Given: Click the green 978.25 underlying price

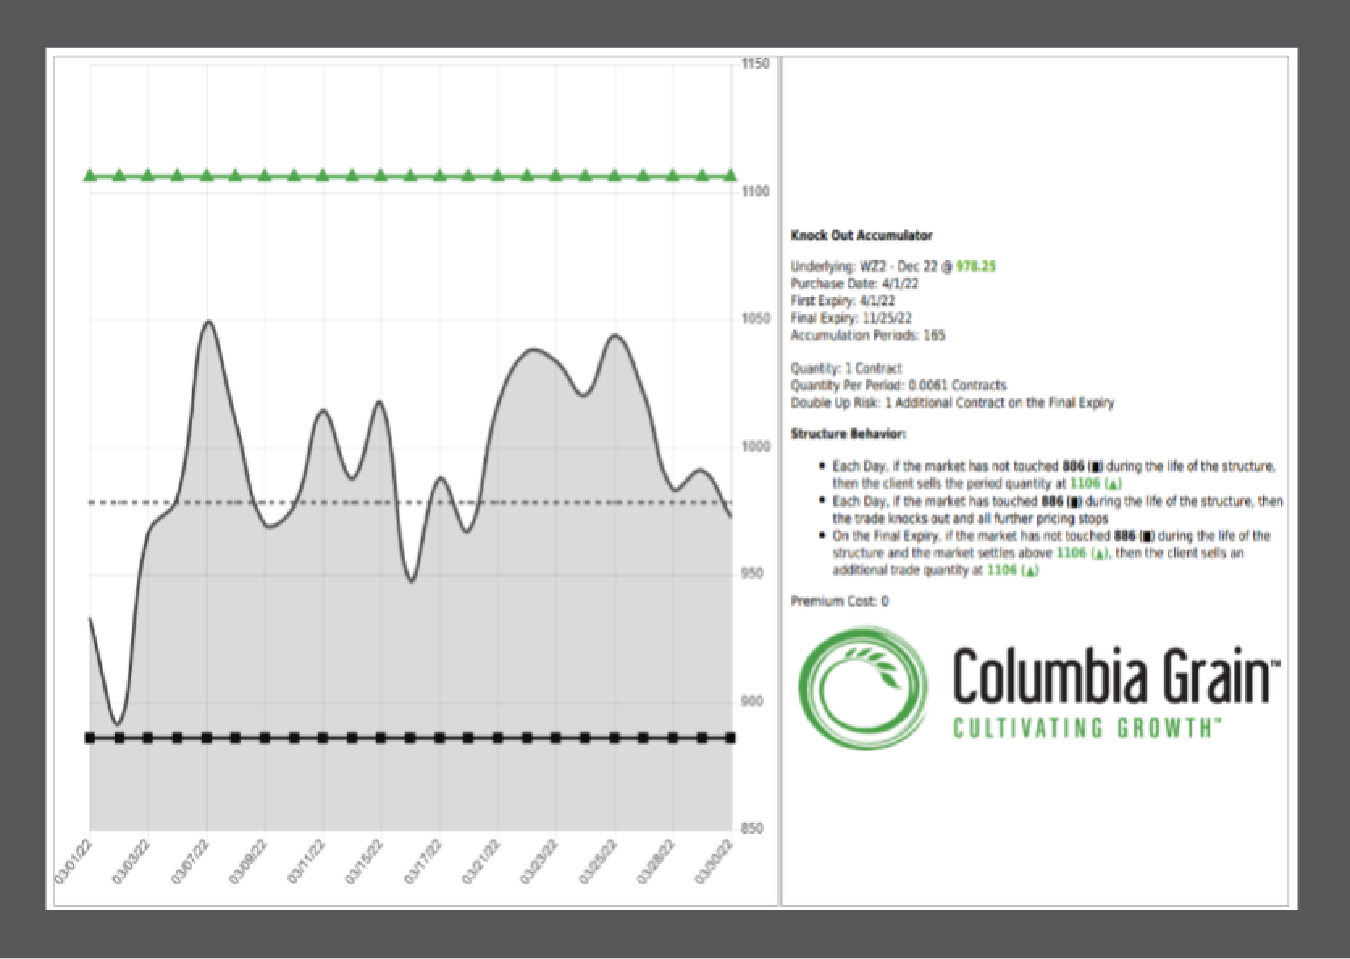Looking at the screenshot, I should tap(976, 267).
